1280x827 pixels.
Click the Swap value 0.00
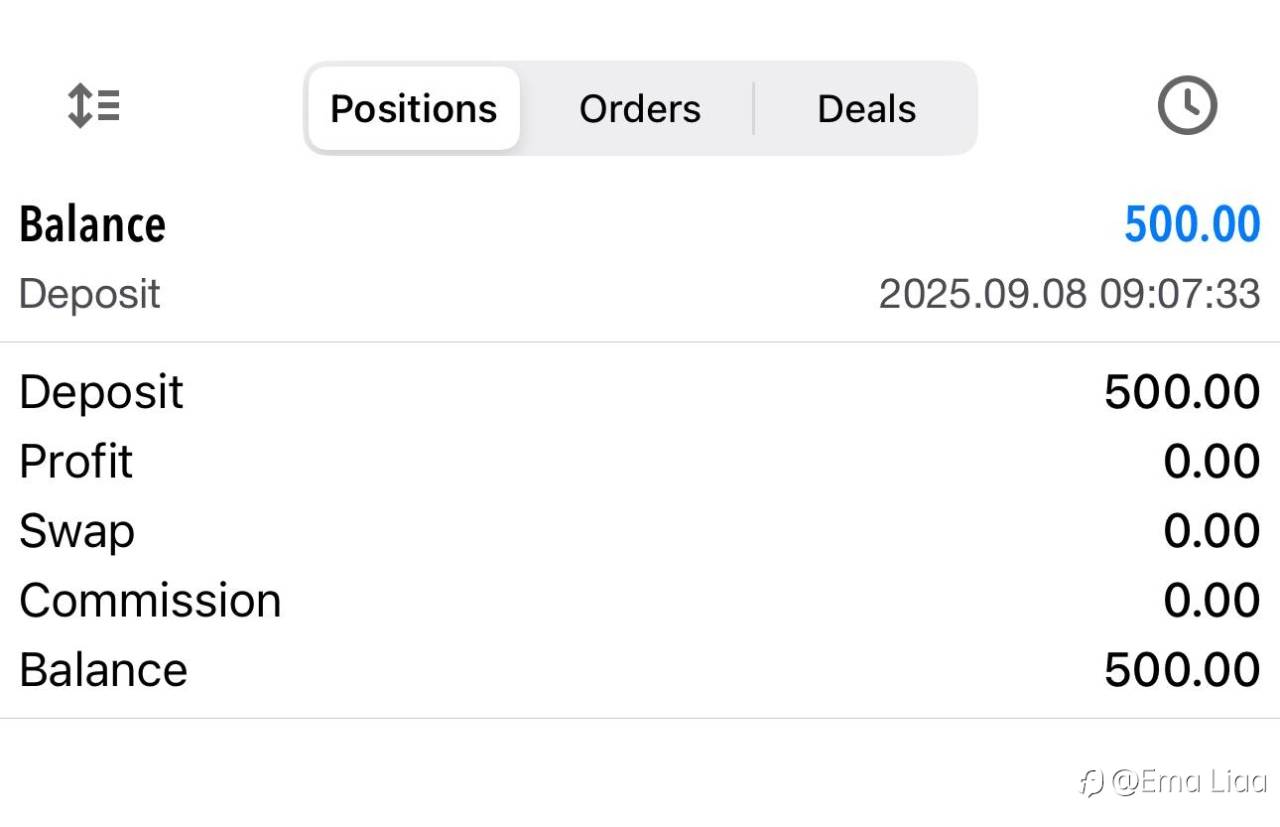[1211, 531]
